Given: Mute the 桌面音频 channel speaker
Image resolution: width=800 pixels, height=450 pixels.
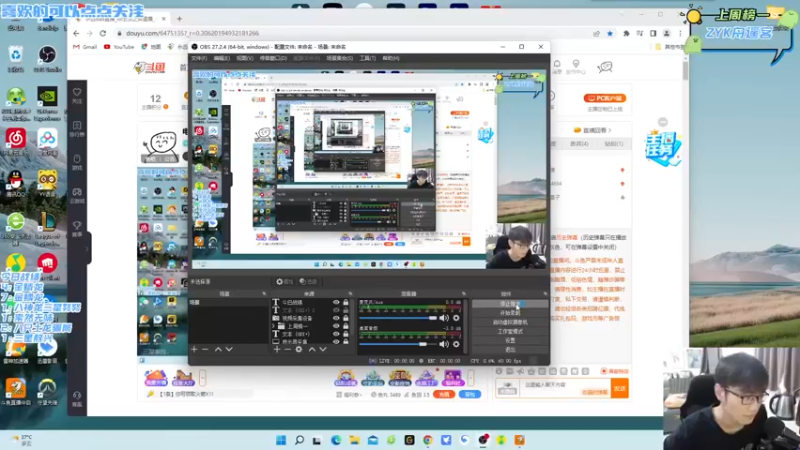Looking at the screenshot, I should pos(444,344).
